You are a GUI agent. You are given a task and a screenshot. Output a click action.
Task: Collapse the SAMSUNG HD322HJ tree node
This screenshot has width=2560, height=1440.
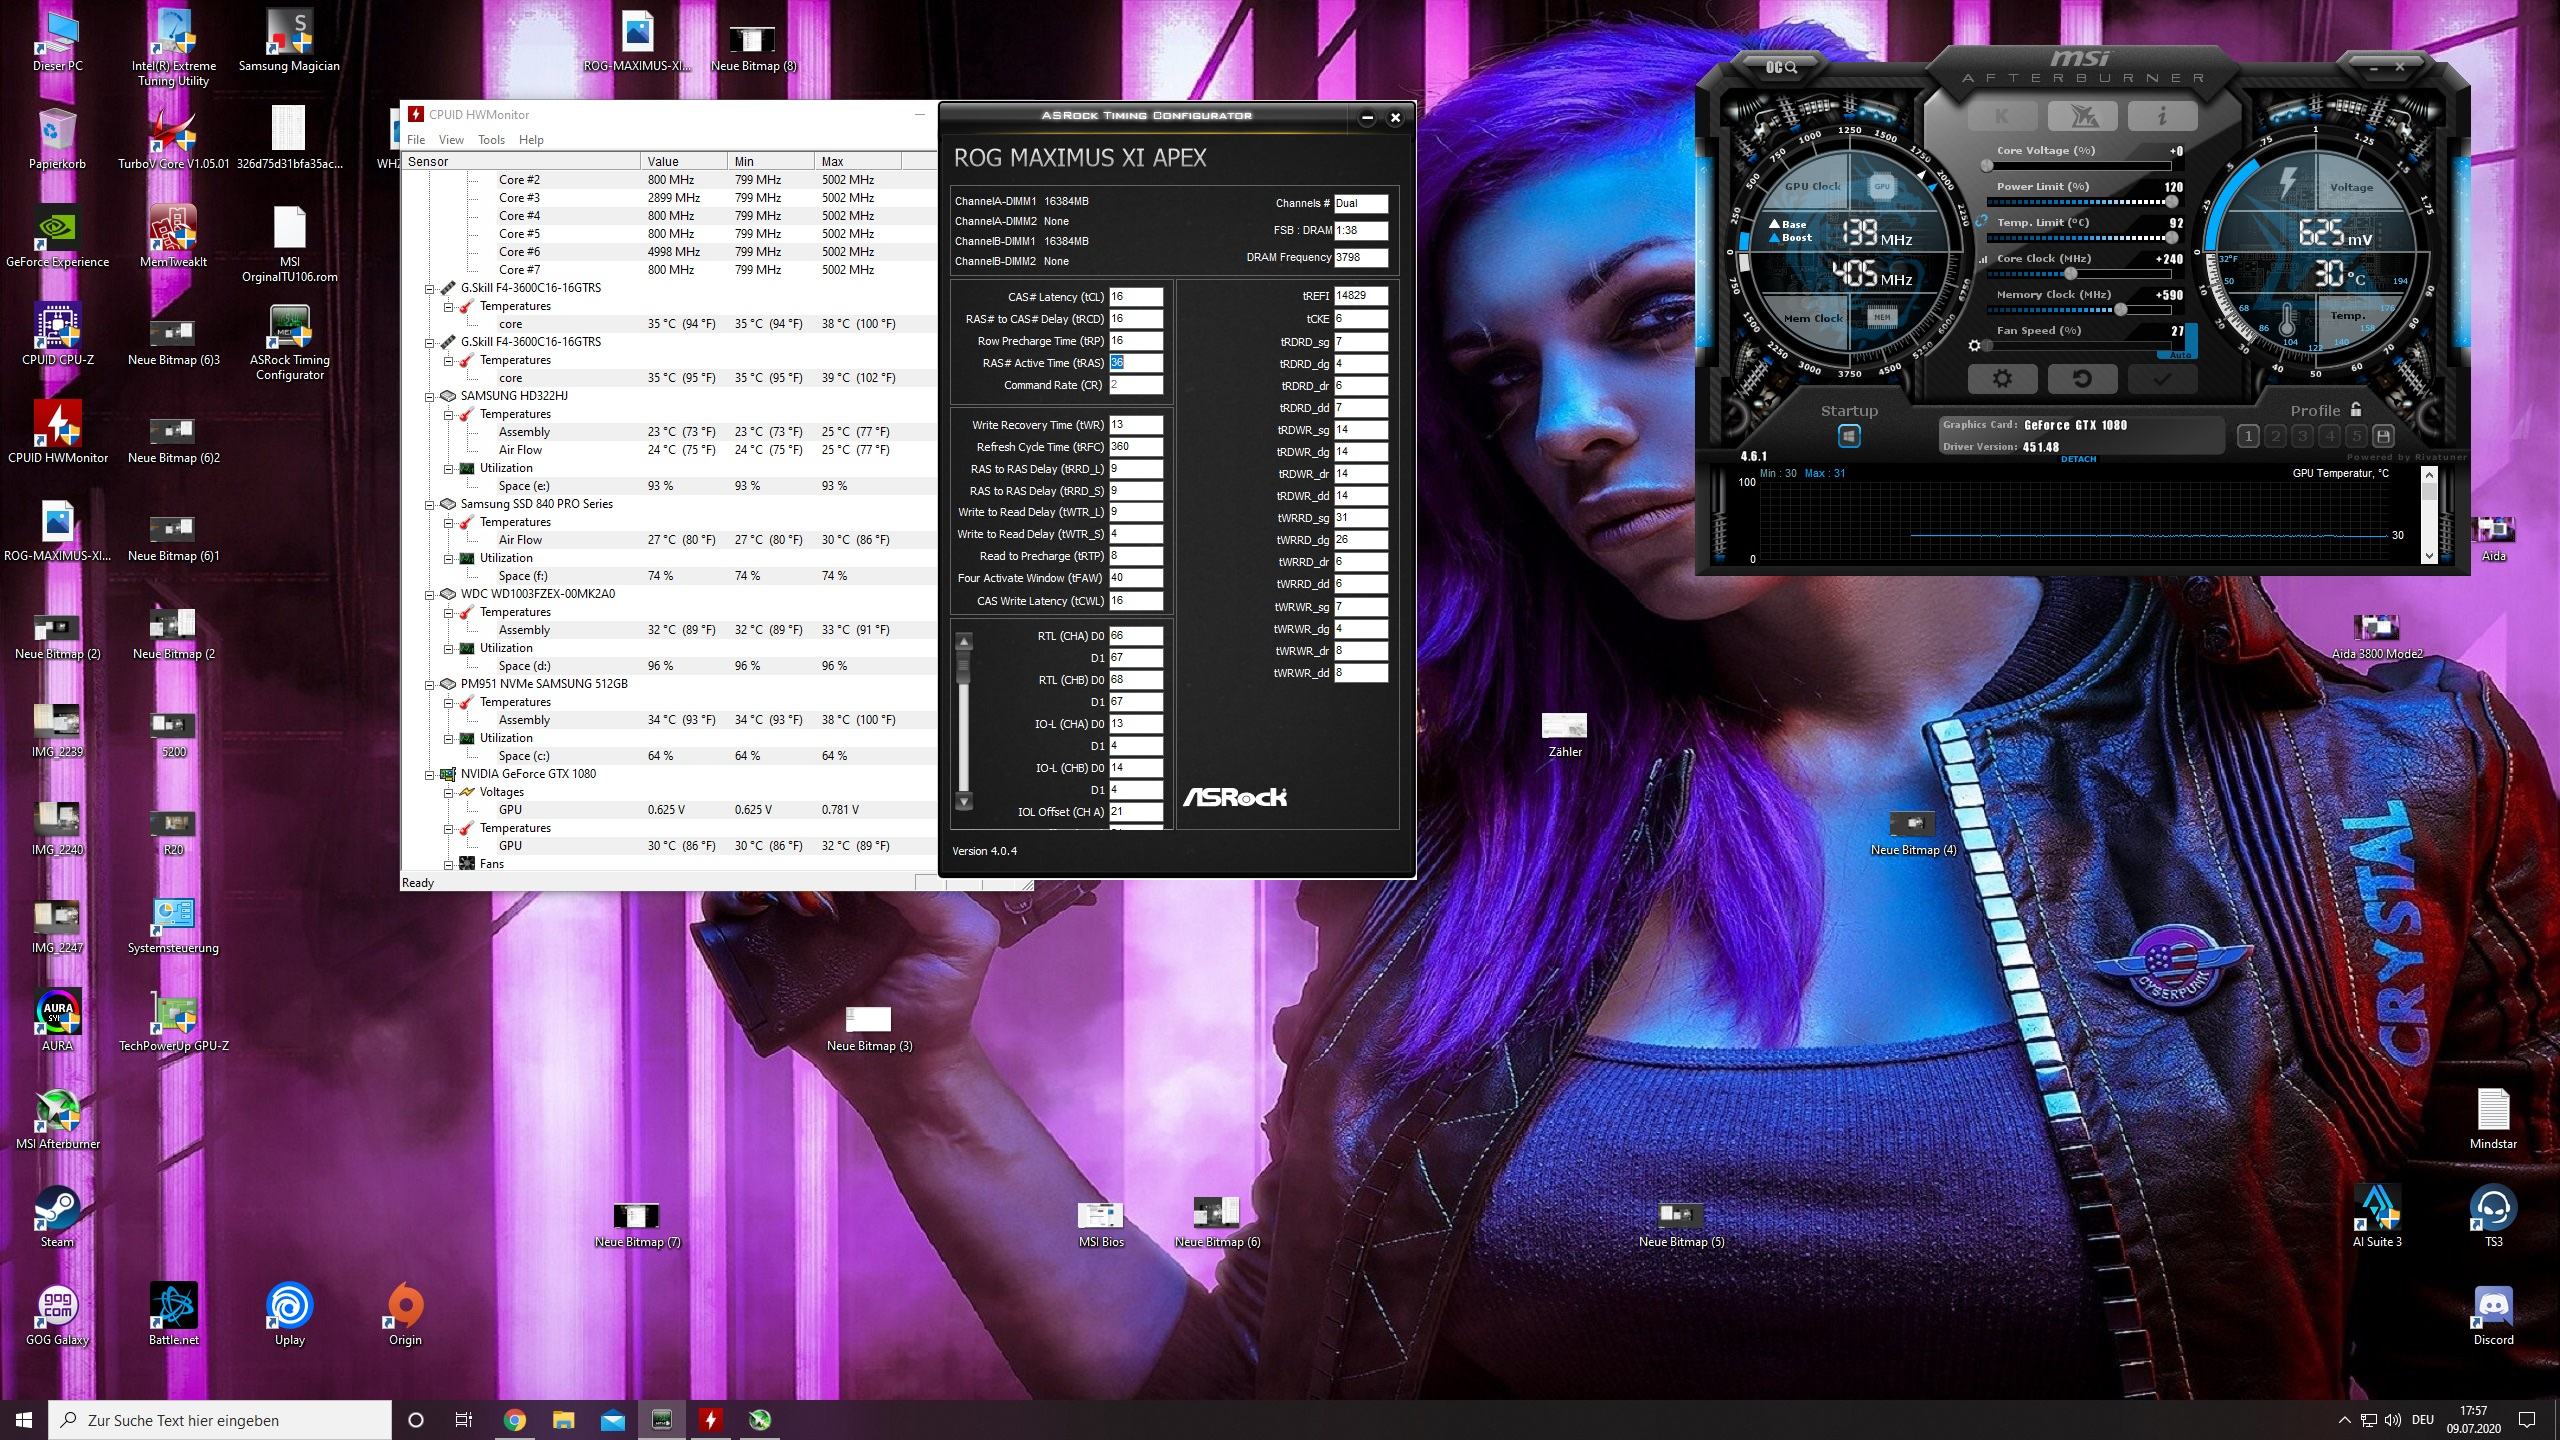tap(430, 396)
